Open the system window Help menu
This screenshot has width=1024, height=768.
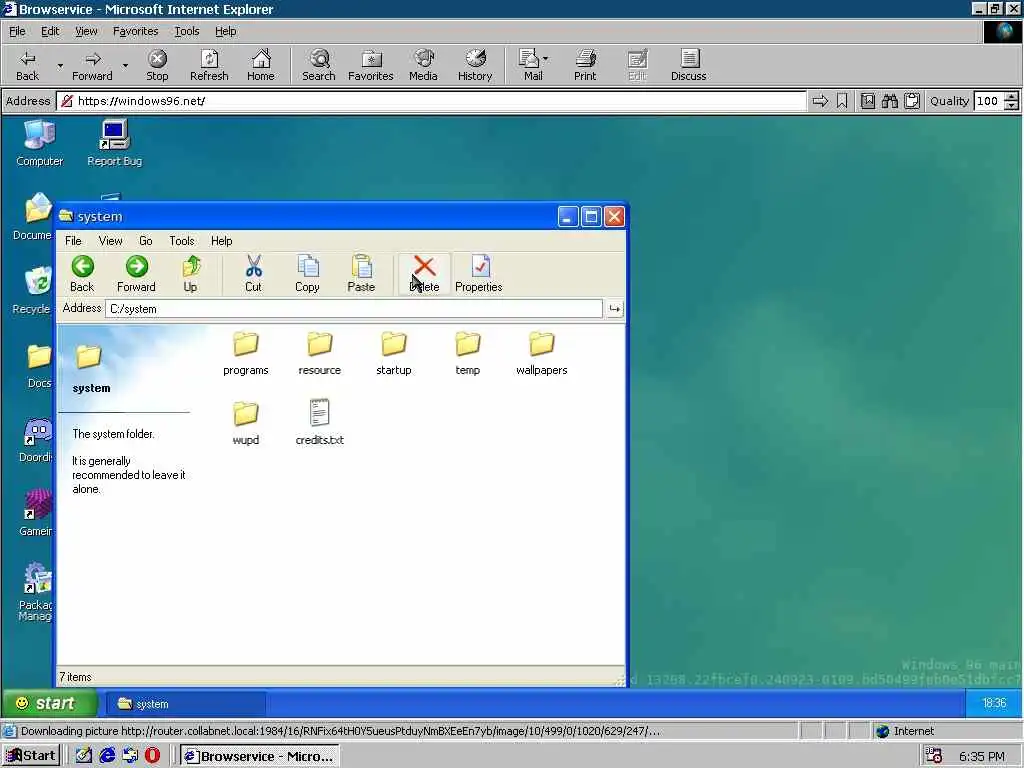[221, 241]
